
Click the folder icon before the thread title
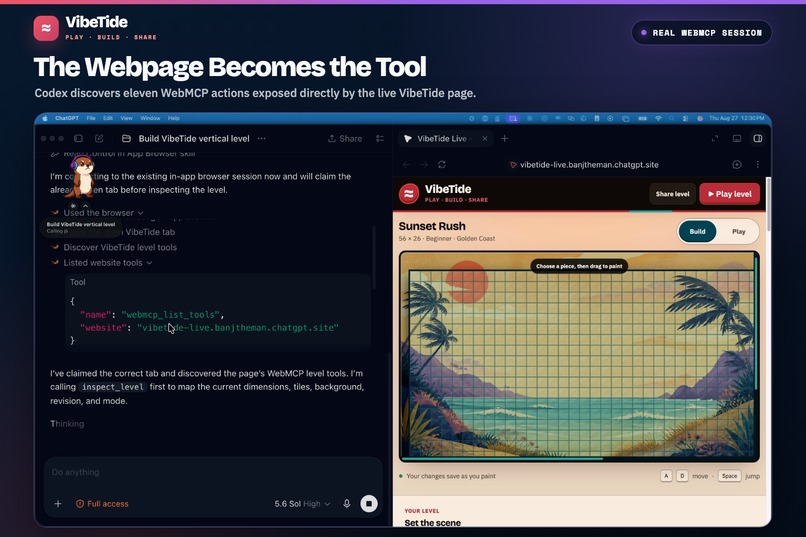(x=126, y=138)
